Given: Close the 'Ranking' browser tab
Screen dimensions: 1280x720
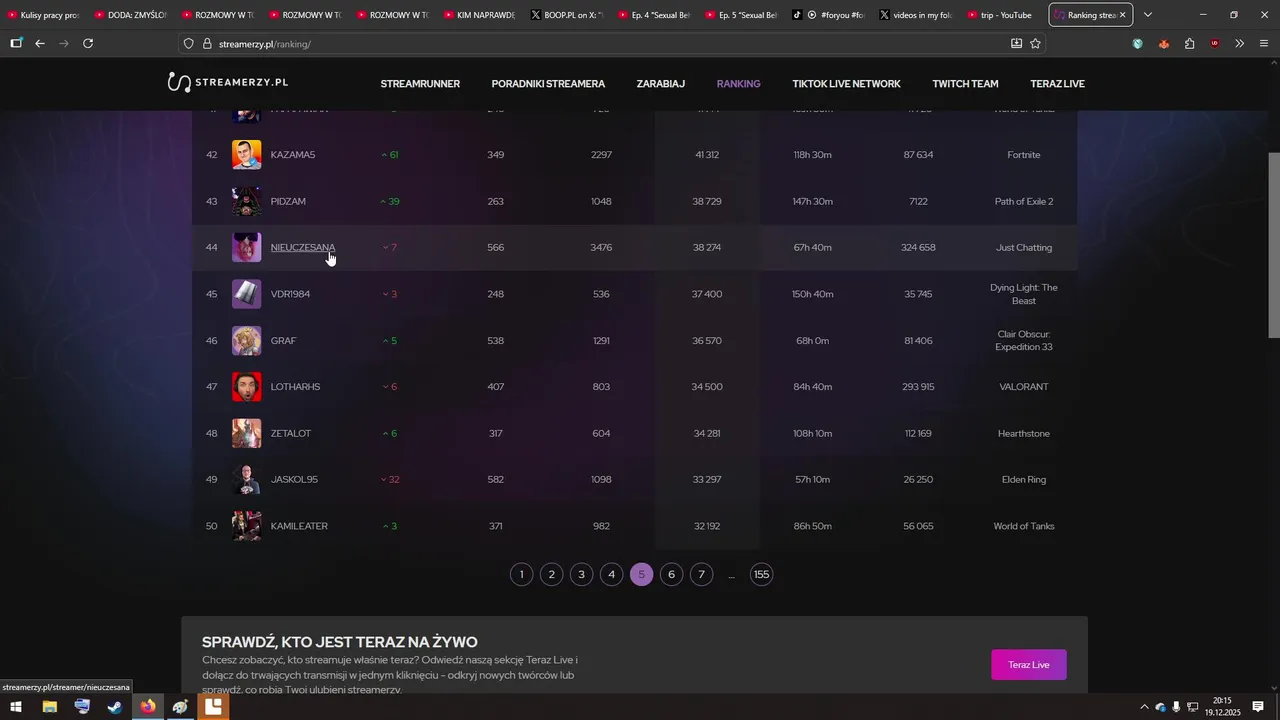Looking at the screenshot, I should 1122,15.
